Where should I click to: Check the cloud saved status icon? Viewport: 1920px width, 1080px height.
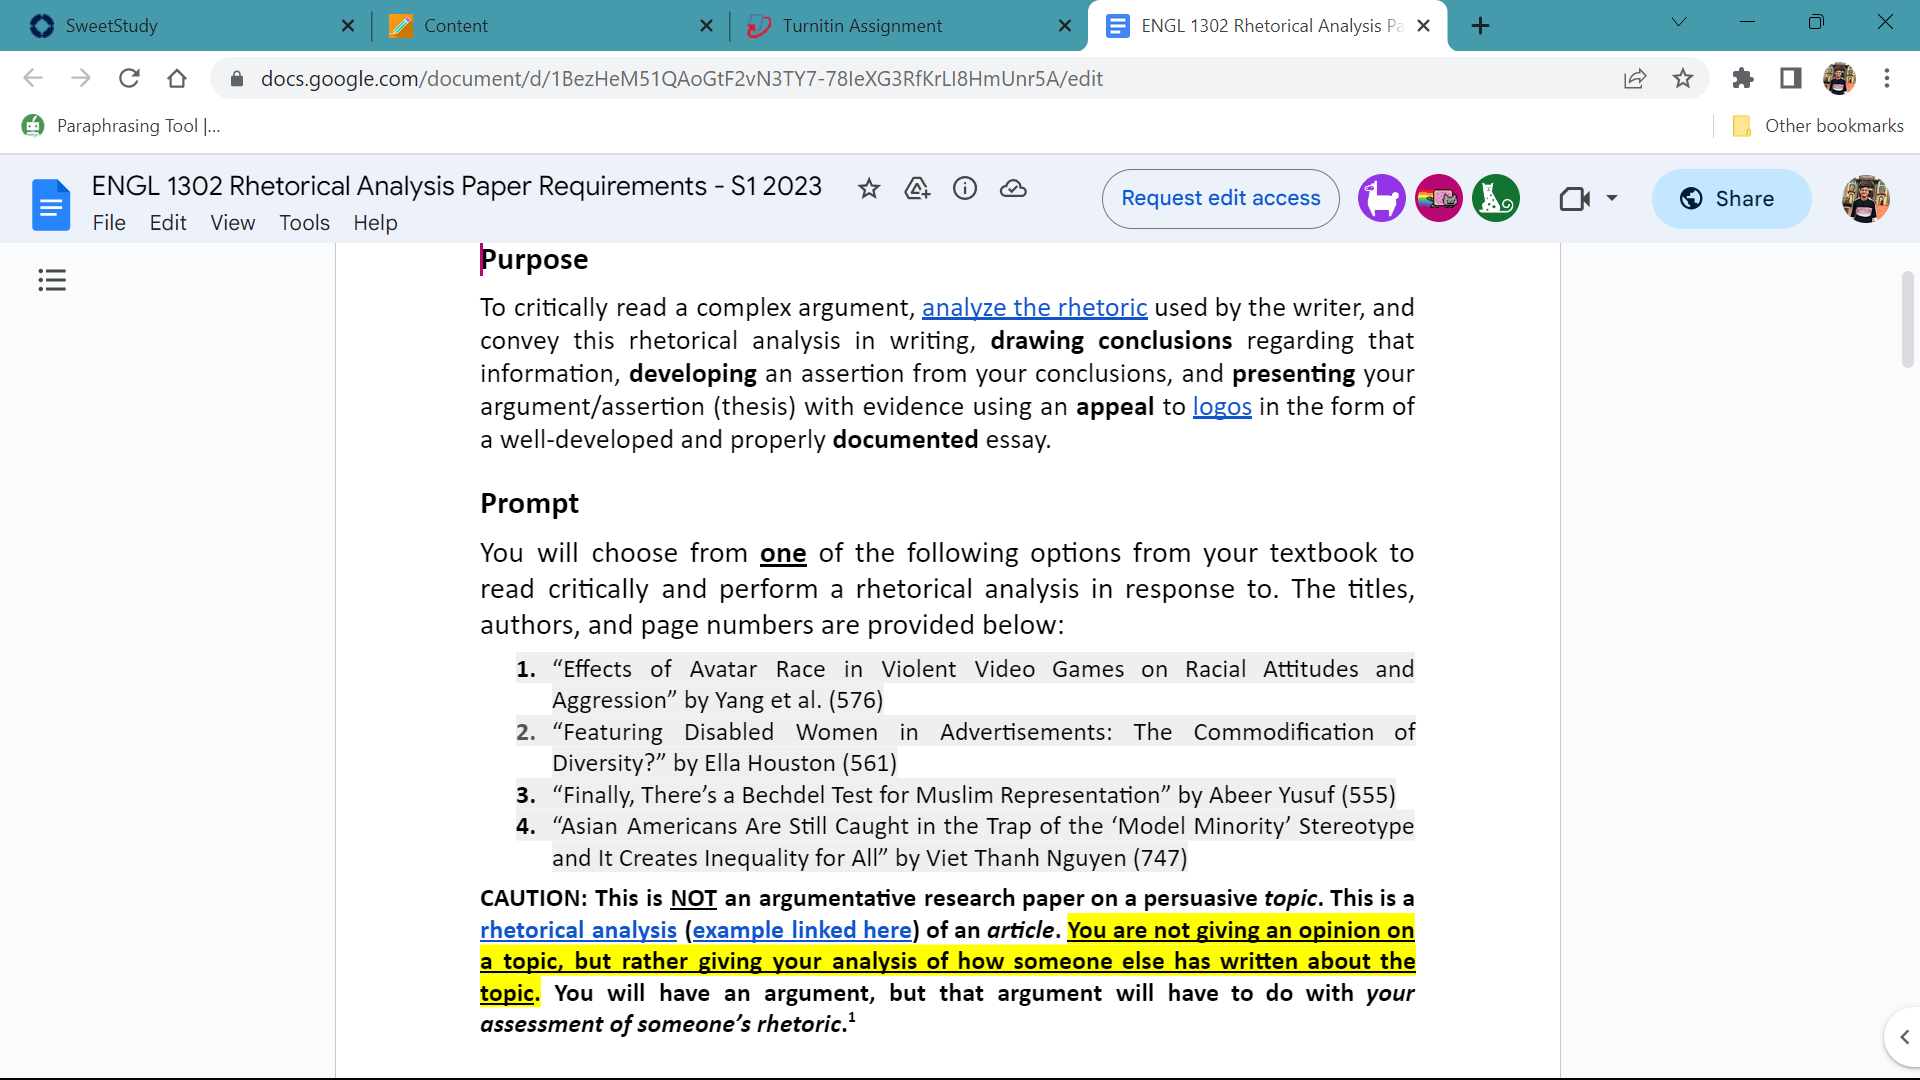tap(1013, 188)
